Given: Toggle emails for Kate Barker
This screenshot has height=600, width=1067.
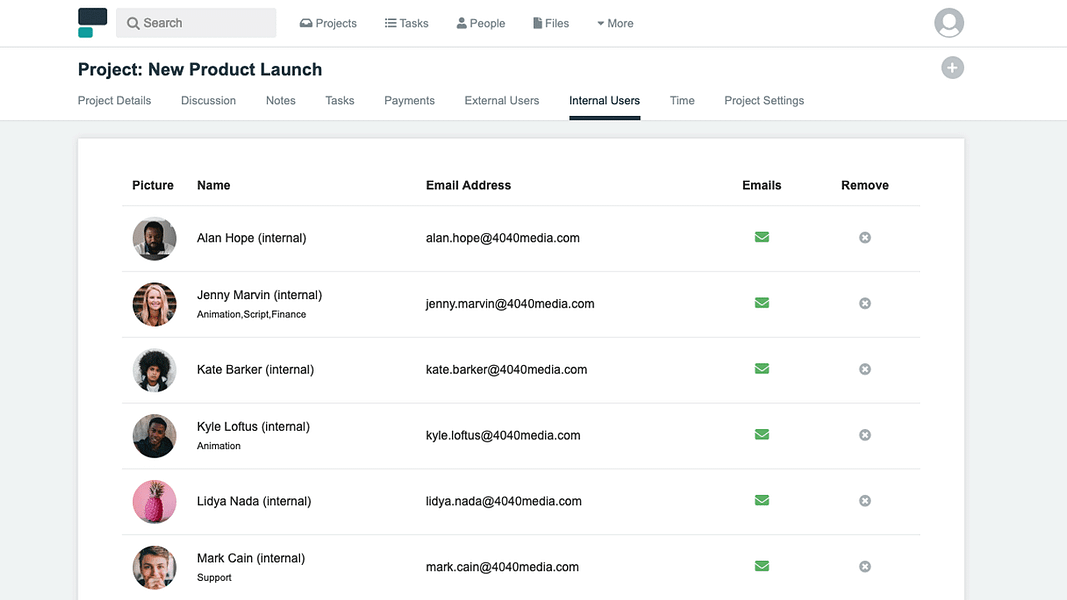Looking at the screenshot, I should click(x=761, y=369).
